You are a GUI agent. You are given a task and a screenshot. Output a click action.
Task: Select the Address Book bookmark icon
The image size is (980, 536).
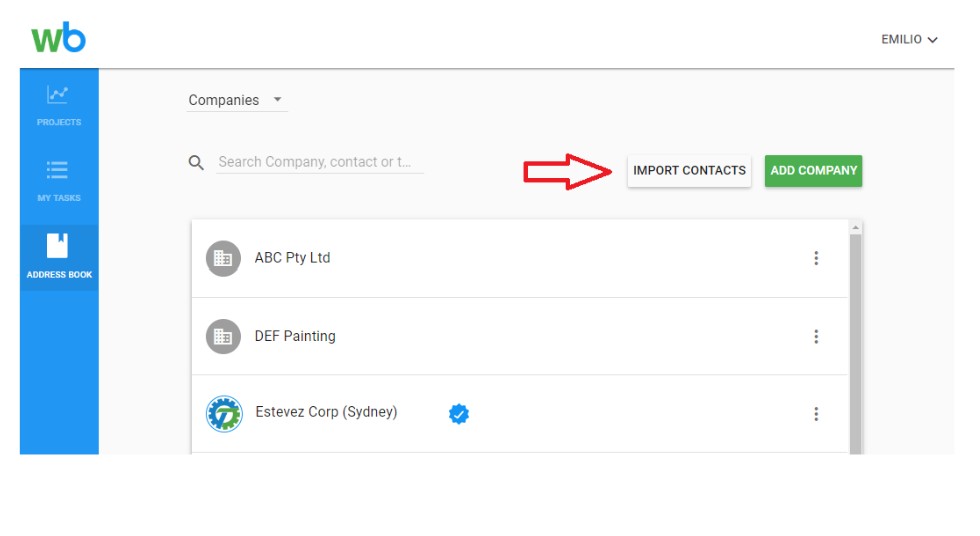[58, 246]
